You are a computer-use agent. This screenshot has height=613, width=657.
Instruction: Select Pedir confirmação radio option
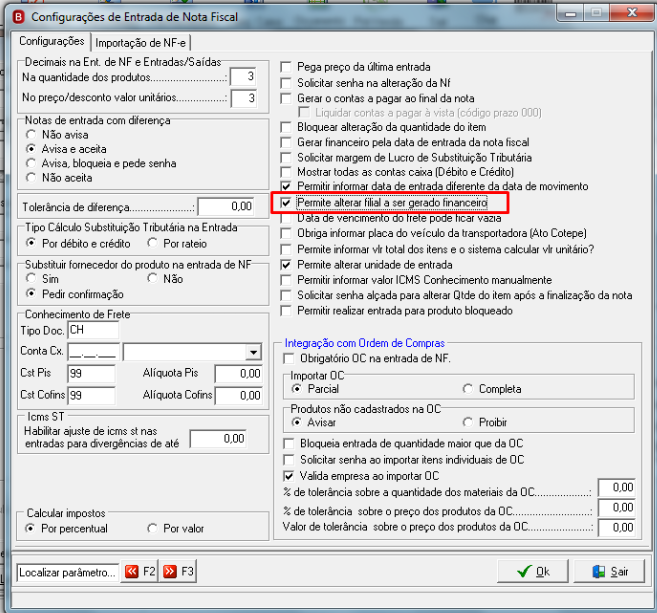click(31, 294)
